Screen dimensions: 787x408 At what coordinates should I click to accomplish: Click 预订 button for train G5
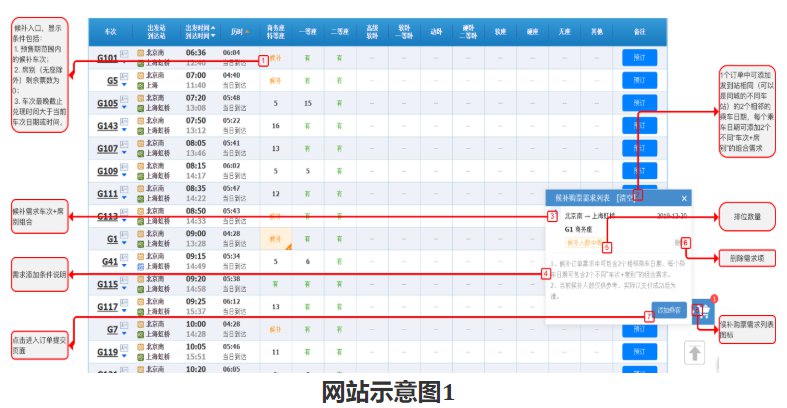639,80
